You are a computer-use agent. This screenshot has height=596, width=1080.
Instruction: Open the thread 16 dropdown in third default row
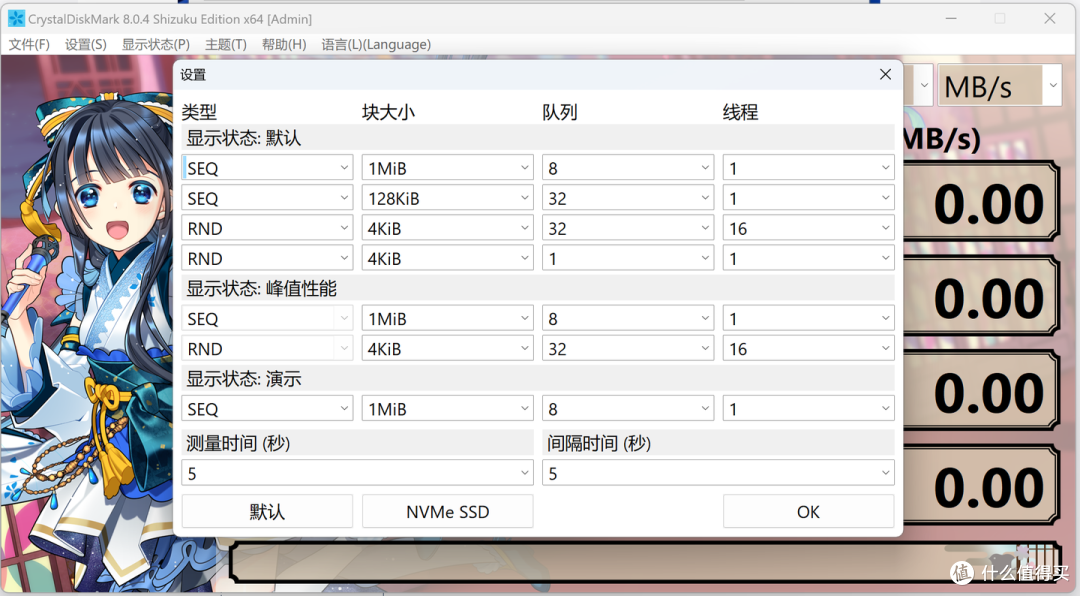click(x=809, y=228)
